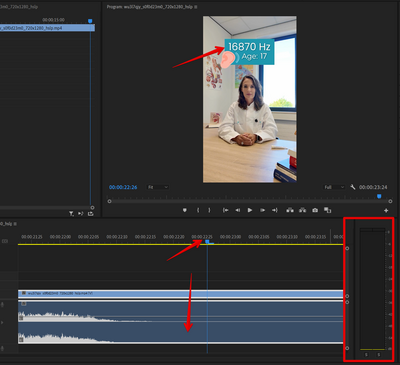Screen dimensions: 400x365
Task: Click the left panel zoom bar handle
Action: point(92,207)
